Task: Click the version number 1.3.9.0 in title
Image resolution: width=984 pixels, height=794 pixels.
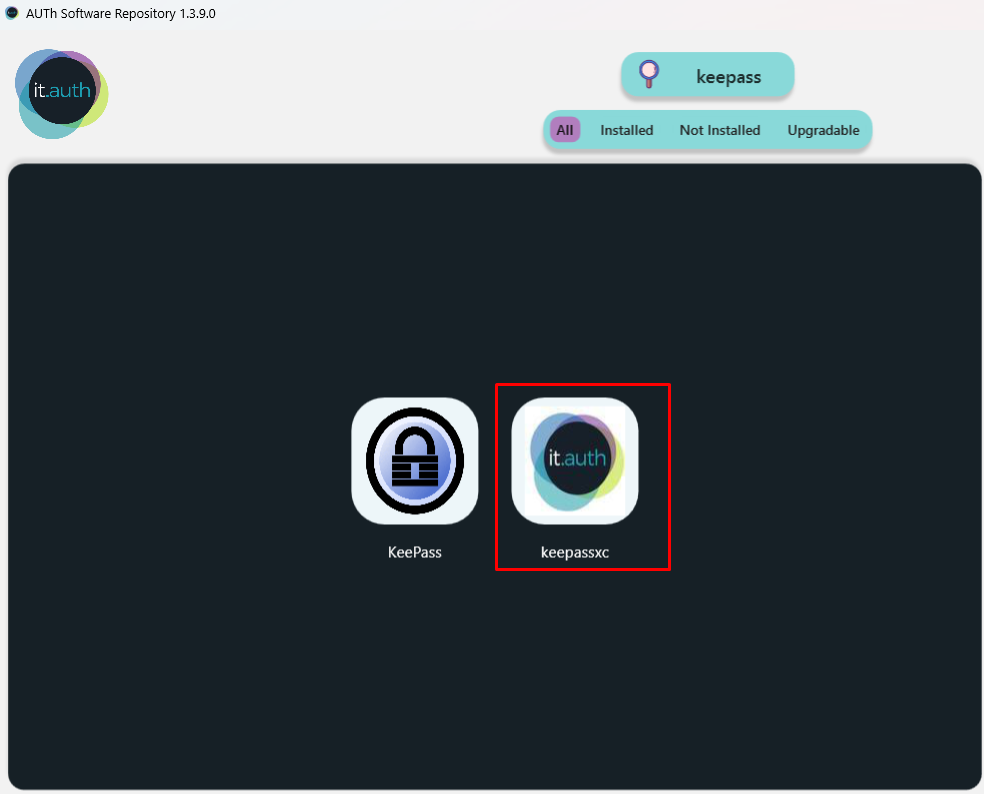Action: click(x=192, y=14)
